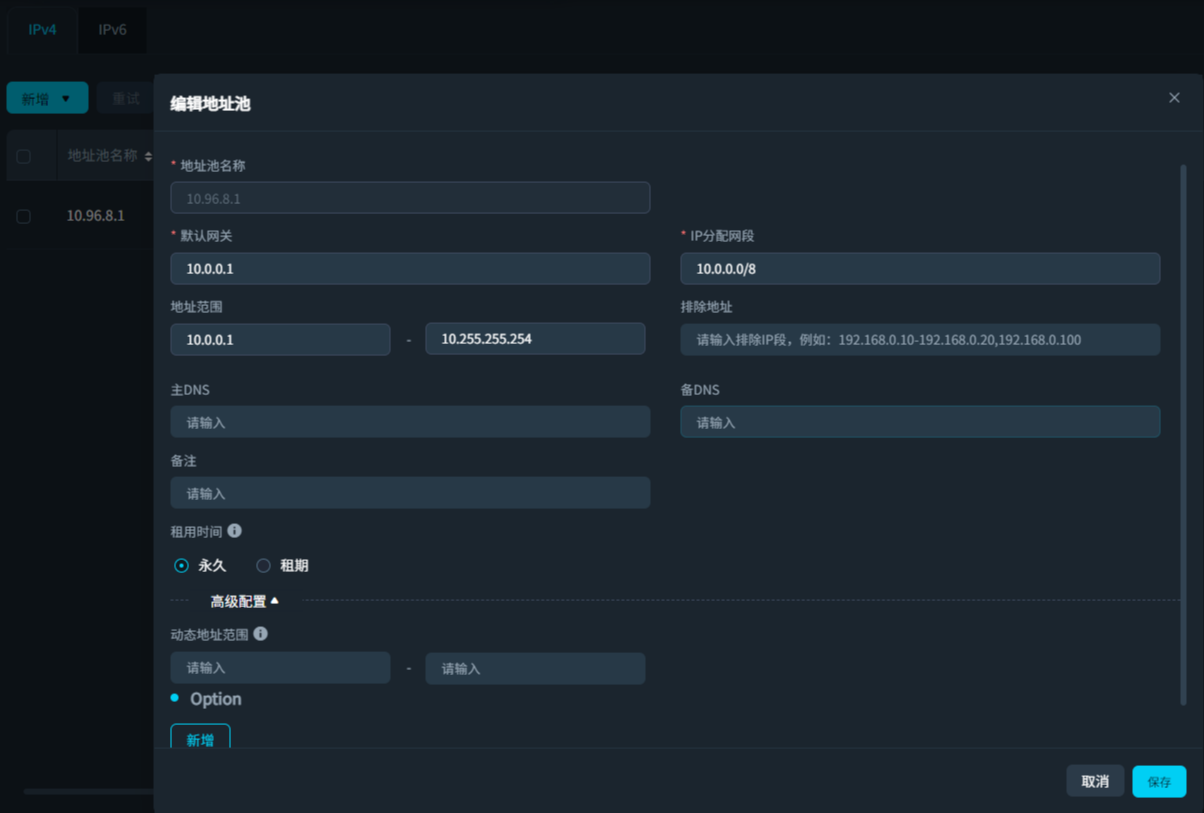Image resolution: width=1204 pixels, height=813 pixels.
Task: Select the 永久 radio button
Action: click(181, 566)
